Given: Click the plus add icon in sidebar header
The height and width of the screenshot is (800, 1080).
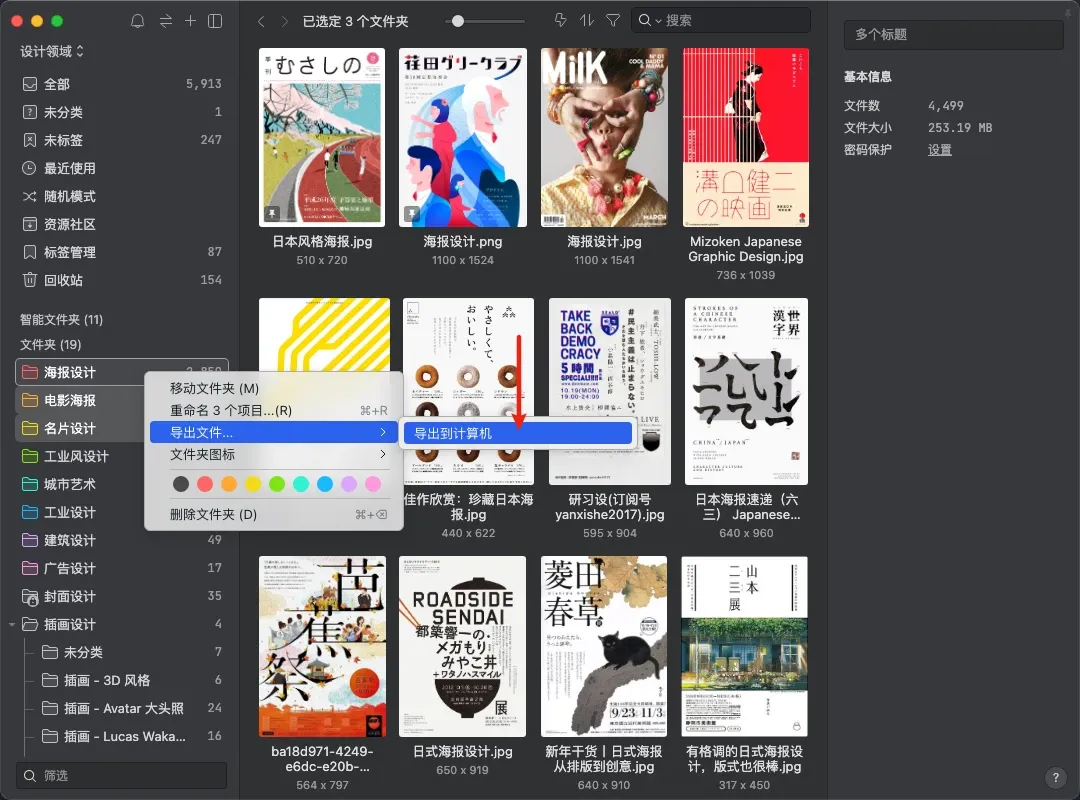Looking at the screenshot, I should pyautogui.click(x=191, y=21).
